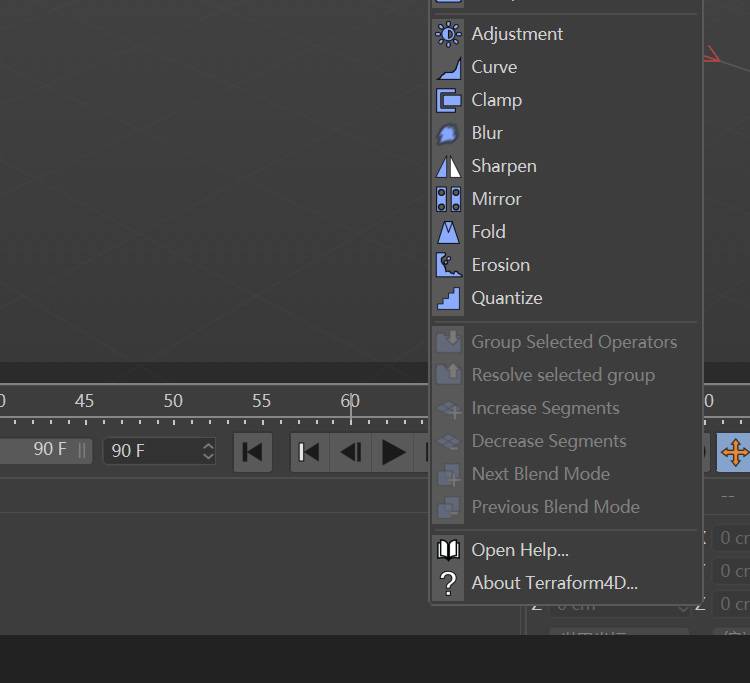750x683 pixels.
Task: Click frame 45 on the timeline ruler
Action: tap(84, 401)
